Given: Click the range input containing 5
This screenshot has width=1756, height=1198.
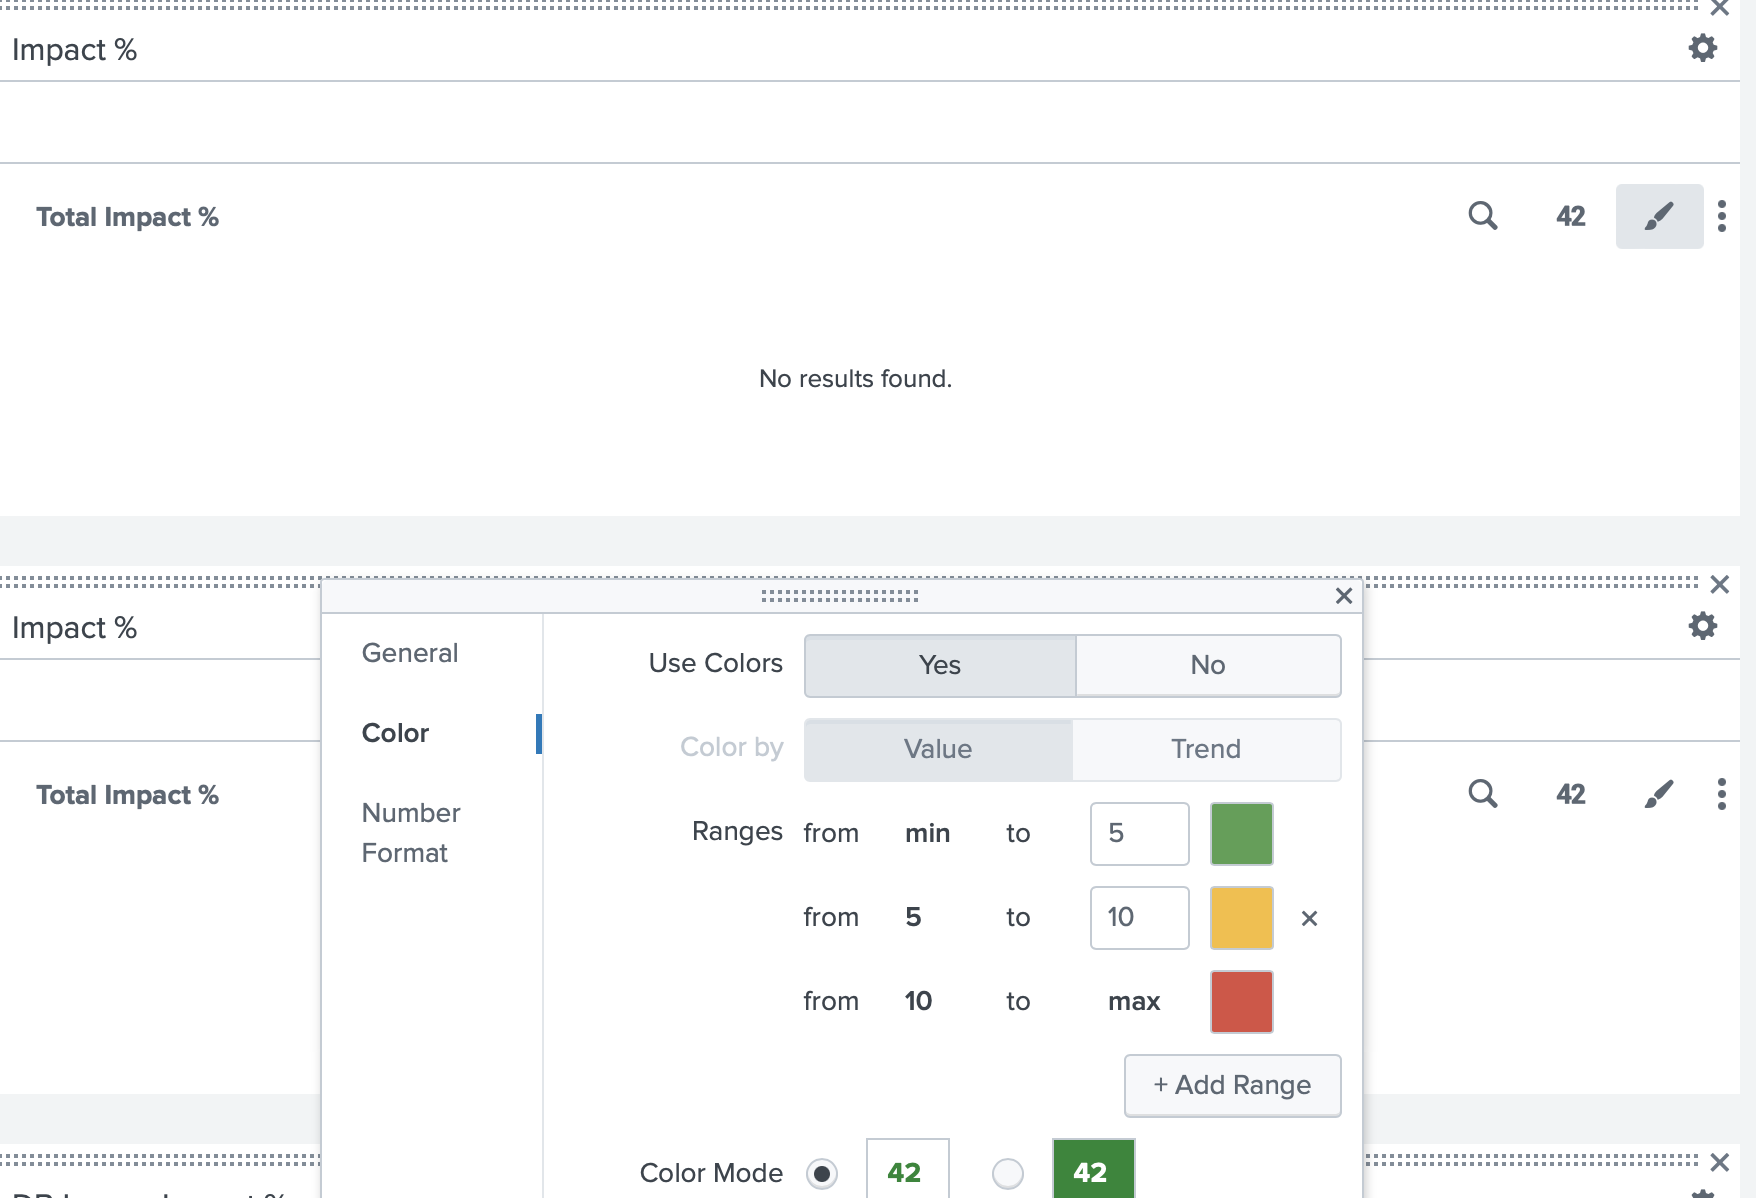Looking at the screenshot, I should pyautogui.click(x=1138, y=834).
